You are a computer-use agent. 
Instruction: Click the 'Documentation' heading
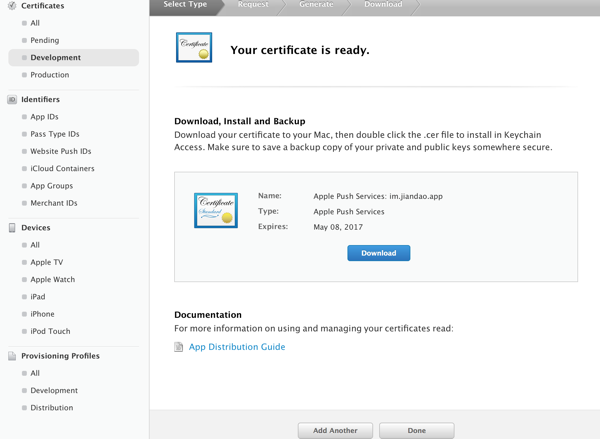208,315
